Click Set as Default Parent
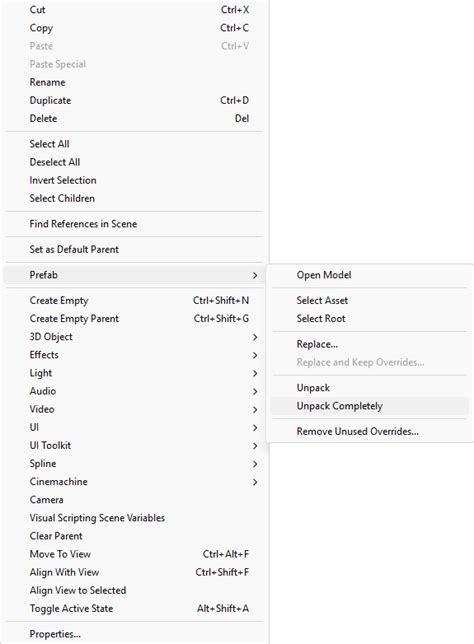Viewport: 474px width, 644px height. point(134,249)
